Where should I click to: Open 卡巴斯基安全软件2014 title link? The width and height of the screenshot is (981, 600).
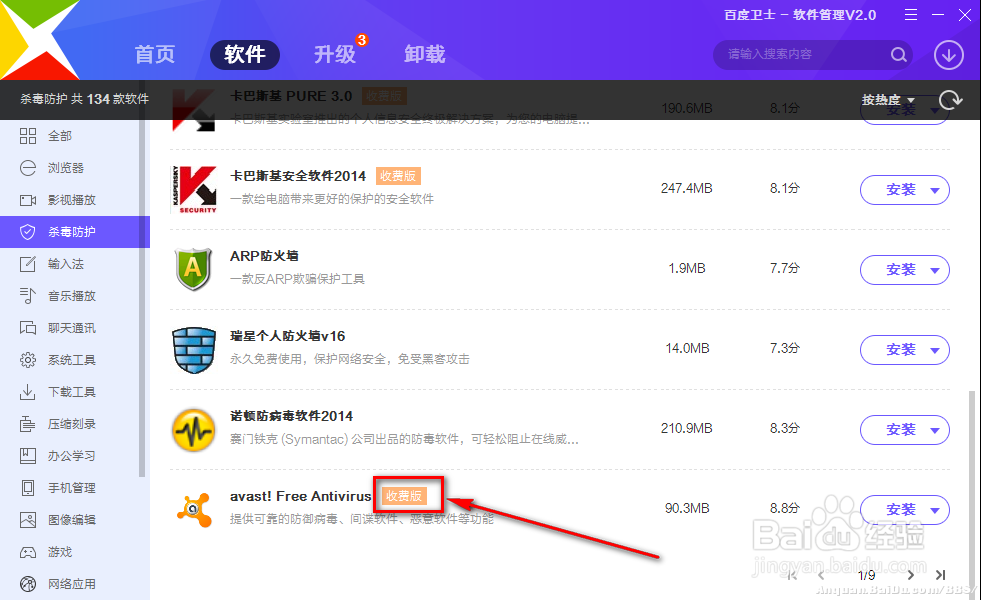[298, 176]
